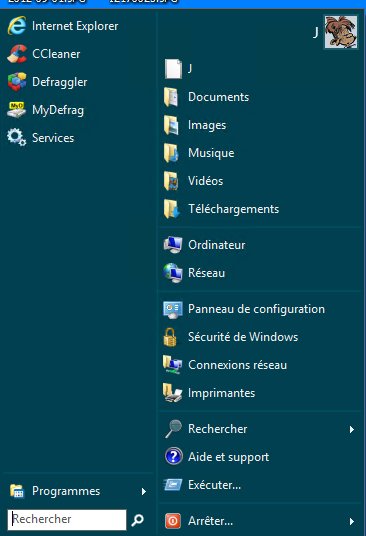This screenshot has width=366, height=536.
Task: Click the Connexions réseau icon
Action: (x=173, y=365)
